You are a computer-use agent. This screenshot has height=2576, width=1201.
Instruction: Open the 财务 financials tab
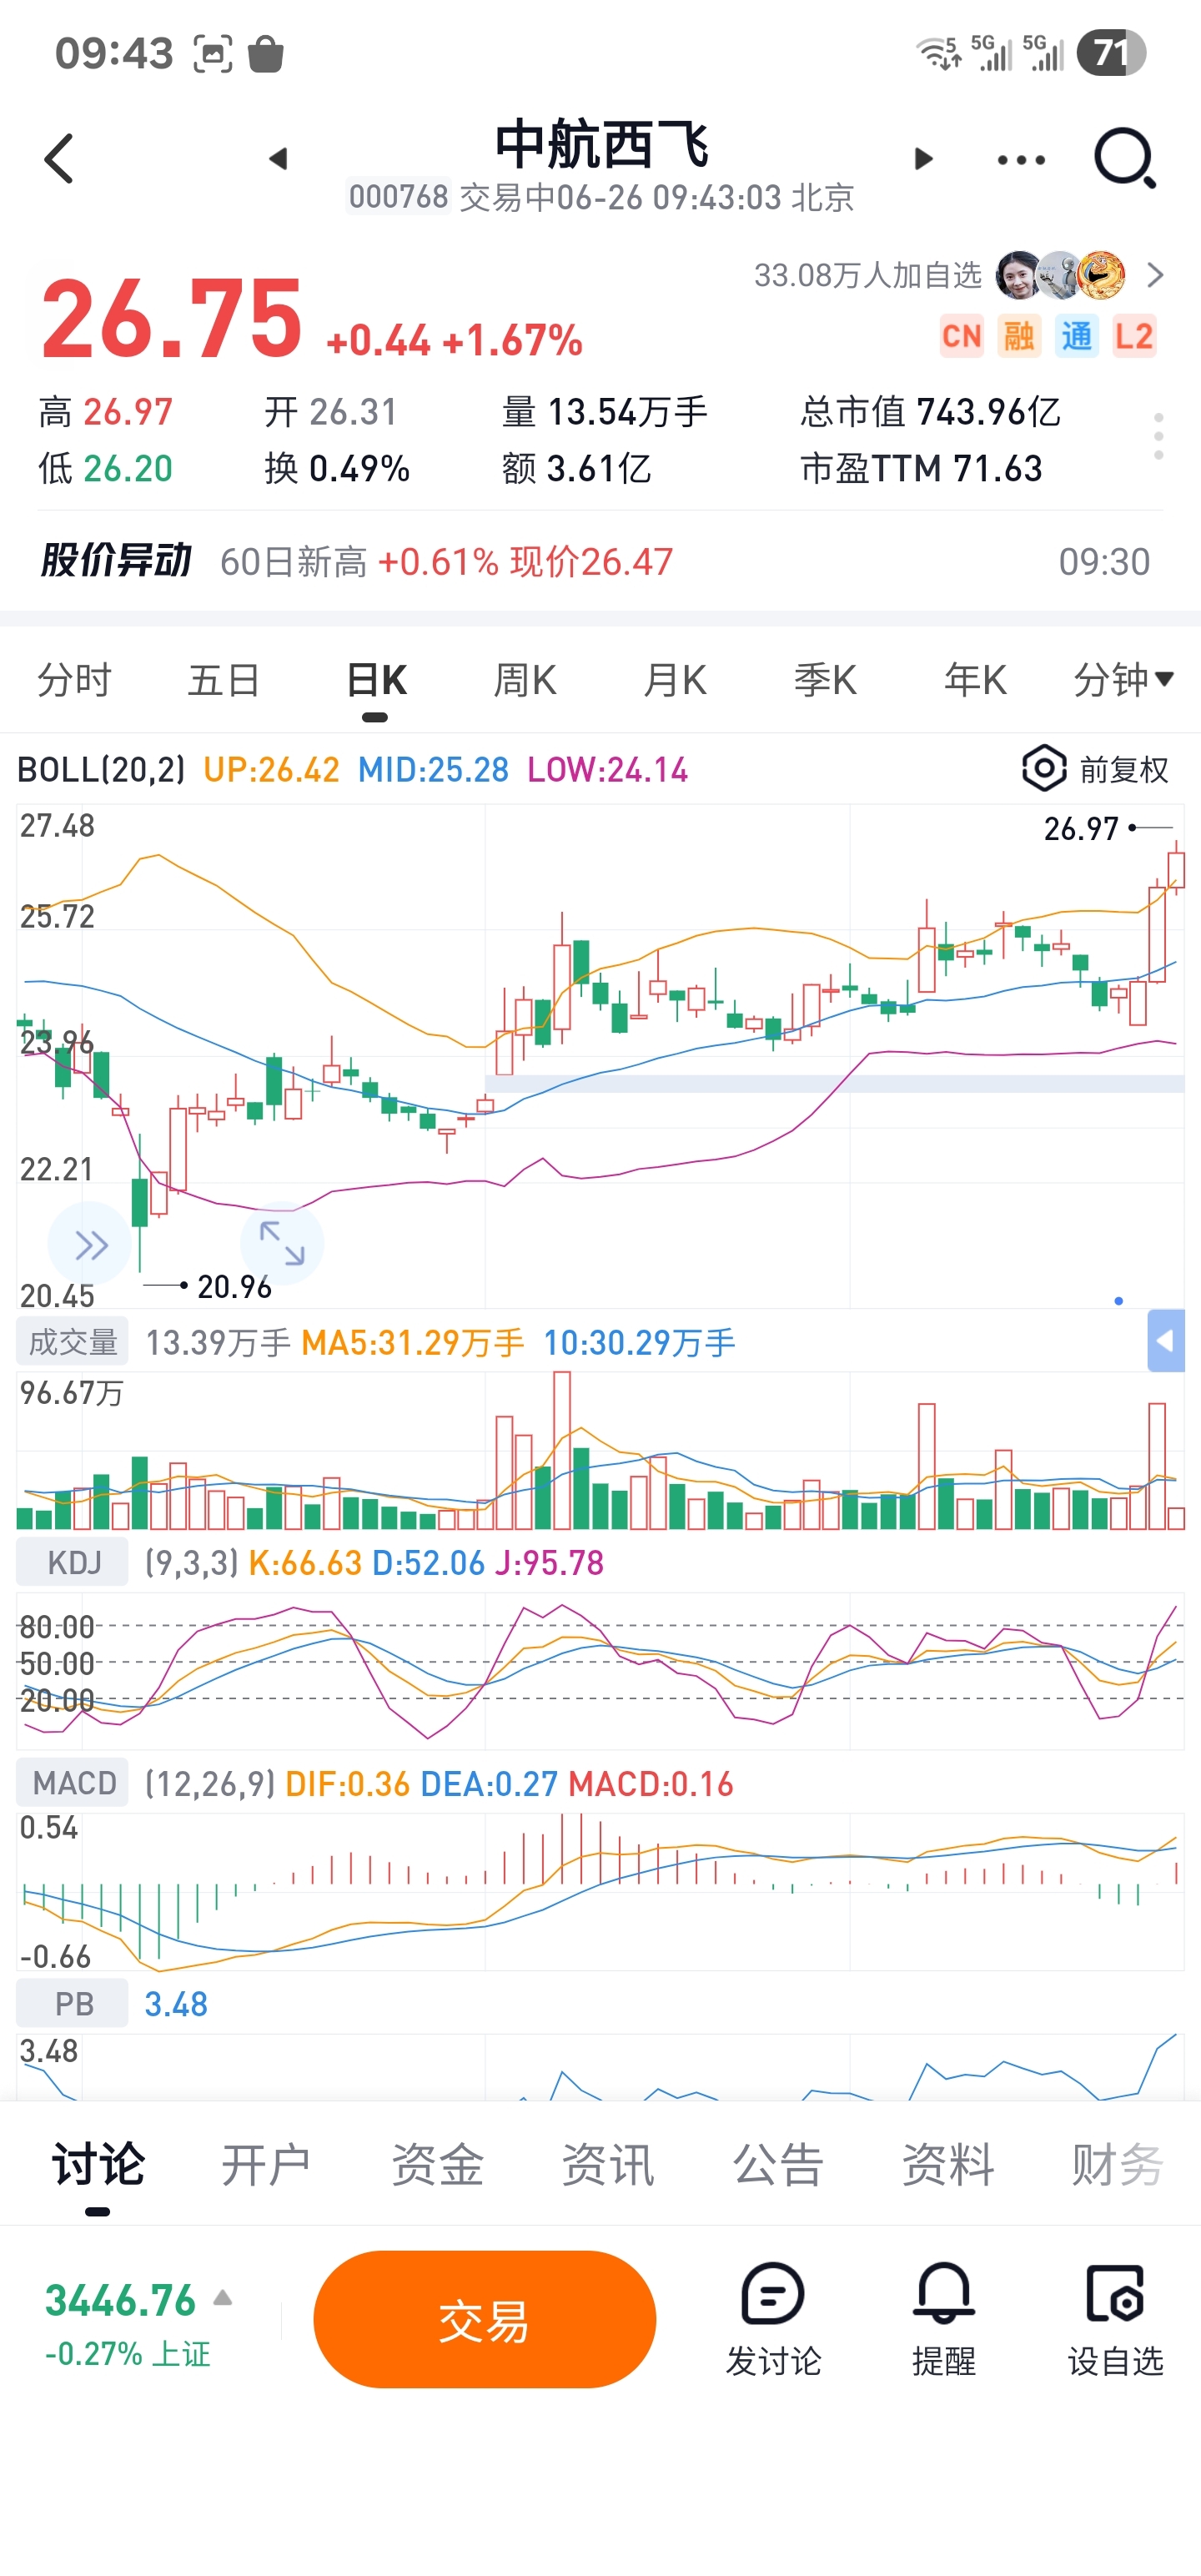pyautogui.click(x=1117, y=2165)
